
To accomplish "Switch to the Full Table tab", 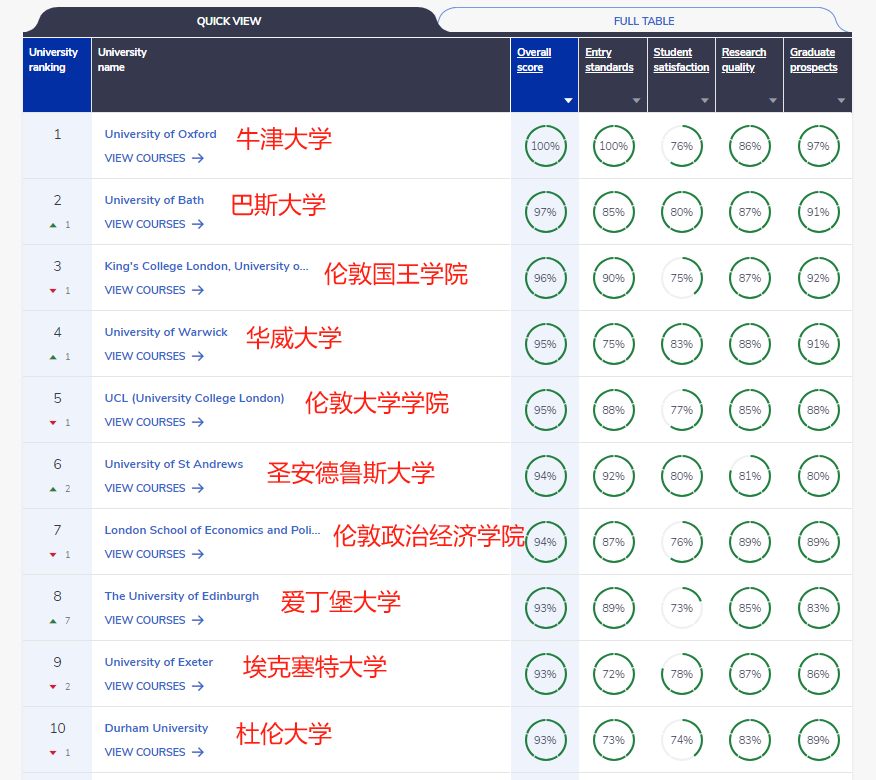I will (644, 21).
